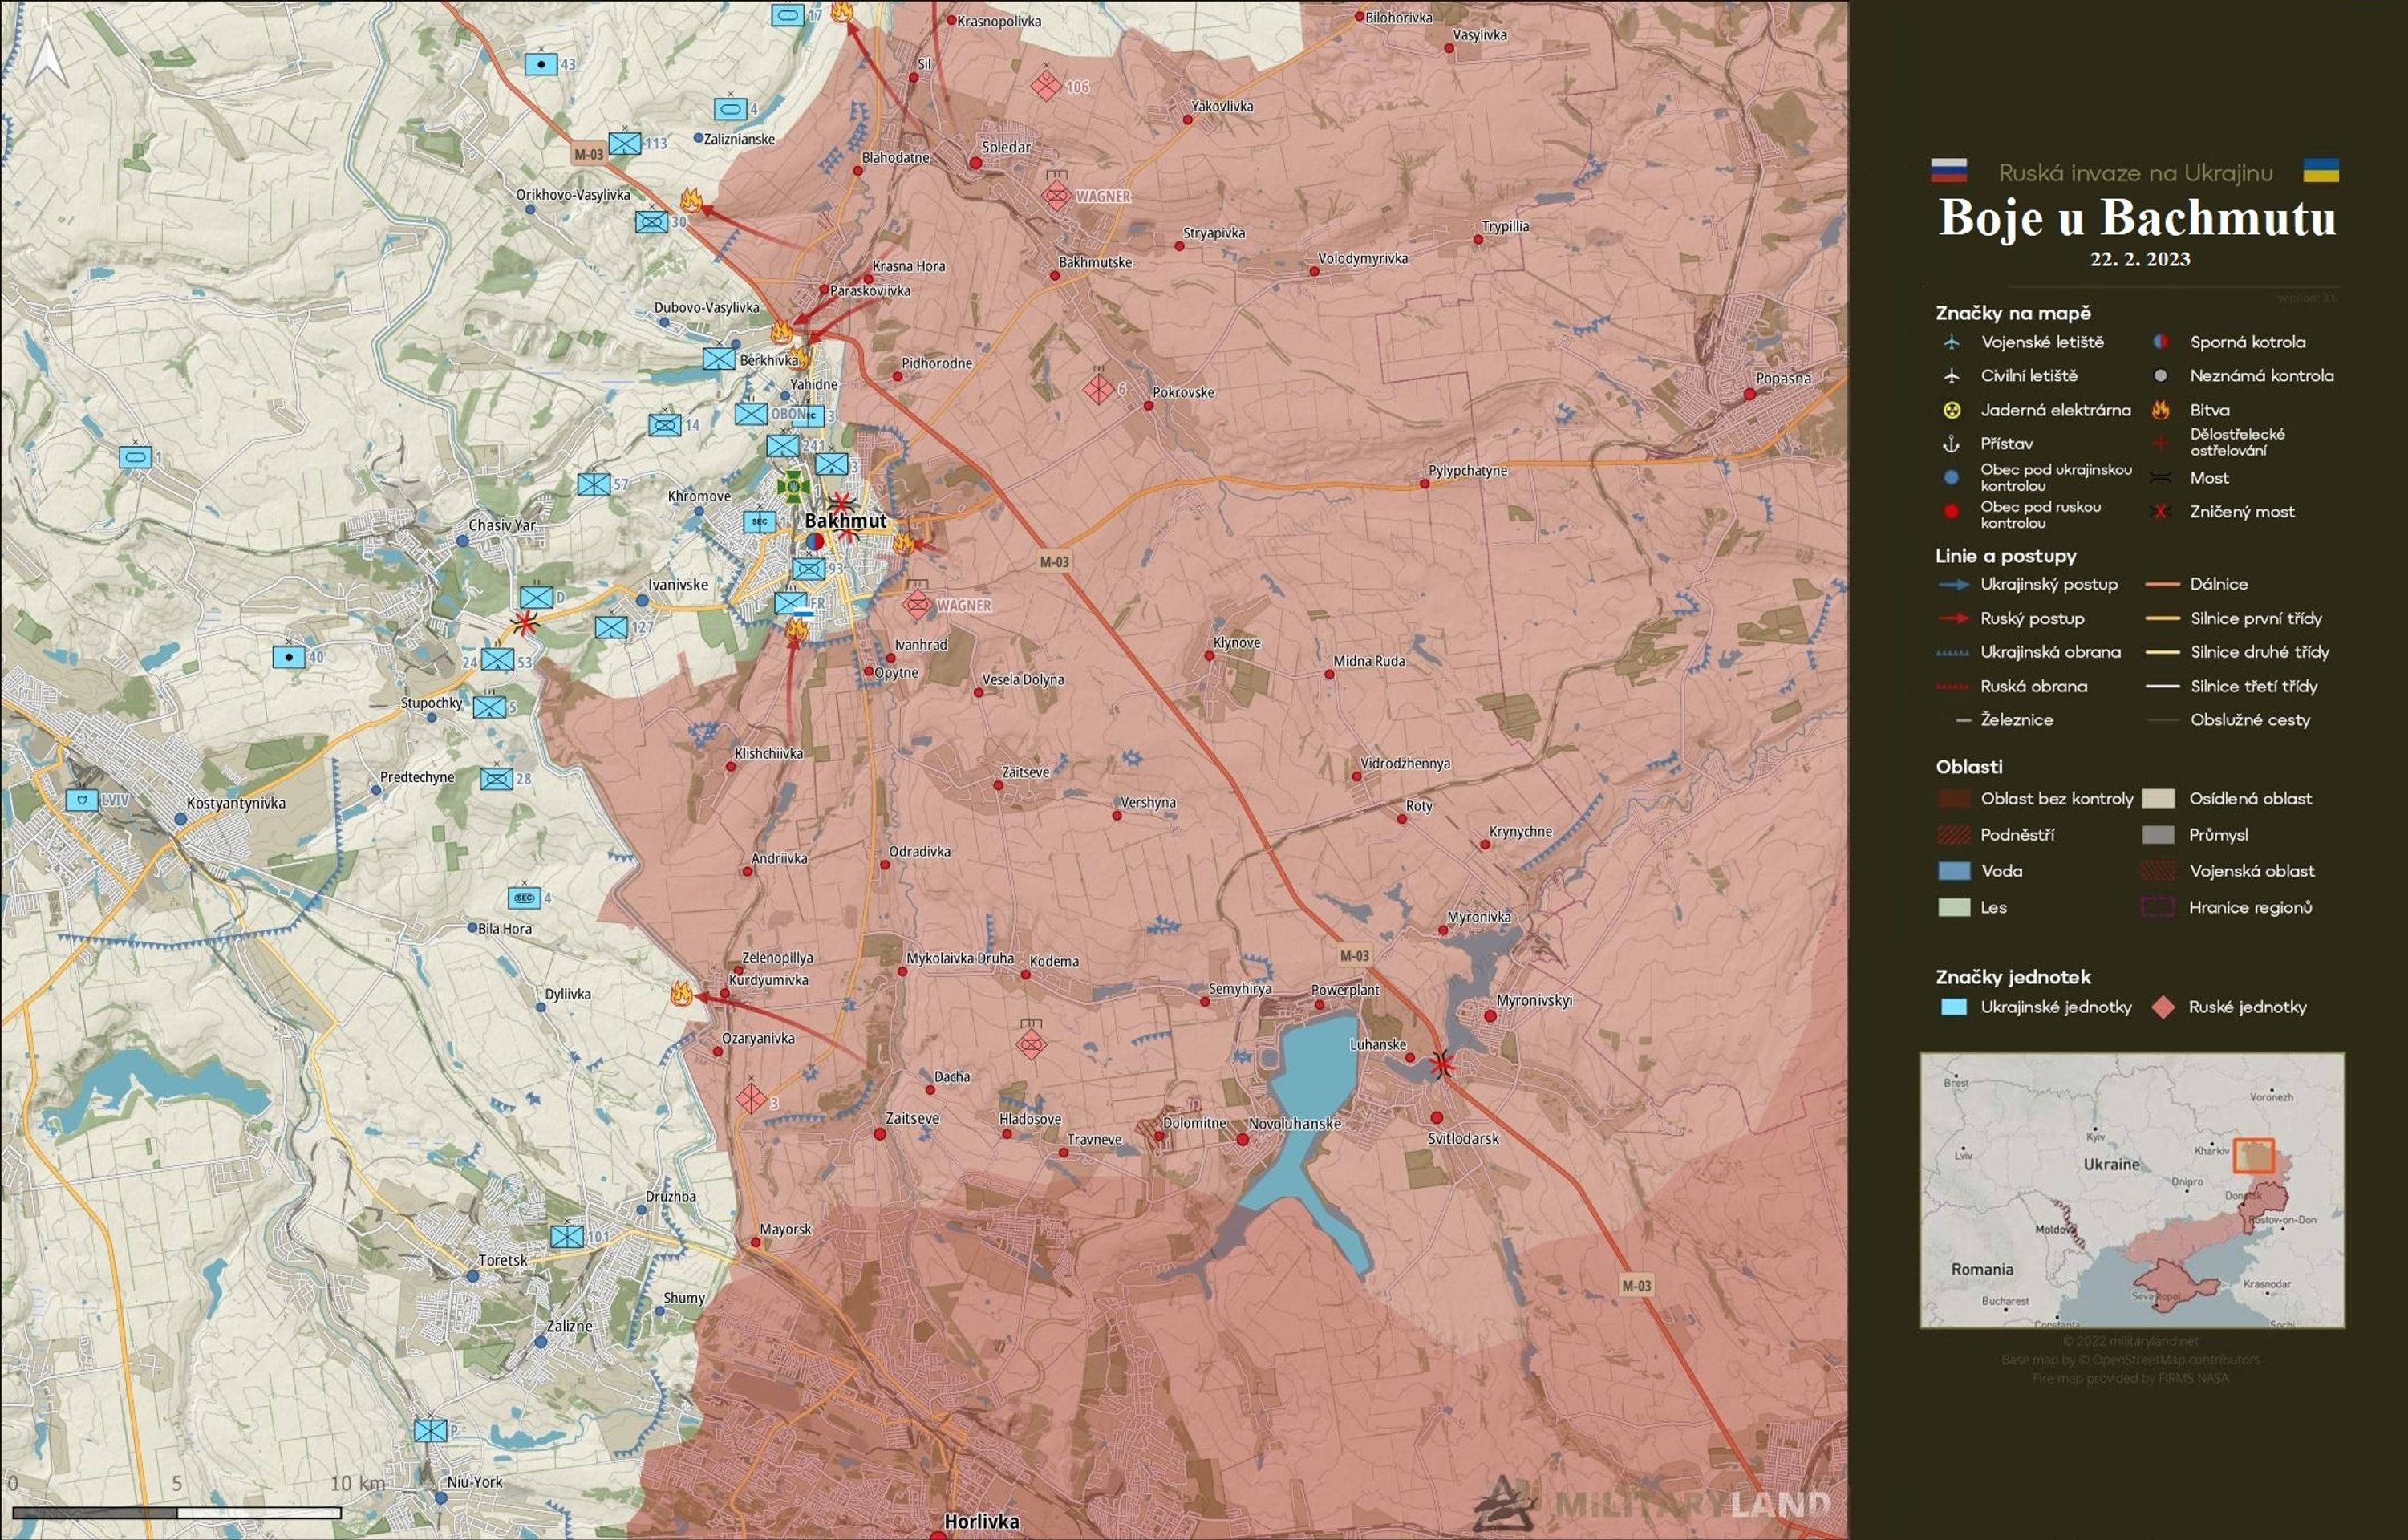The height and width of the screenshot is (1540, 2408).
Task: Click the unit marker 14 north of Khromove
Action: [664, 424]
